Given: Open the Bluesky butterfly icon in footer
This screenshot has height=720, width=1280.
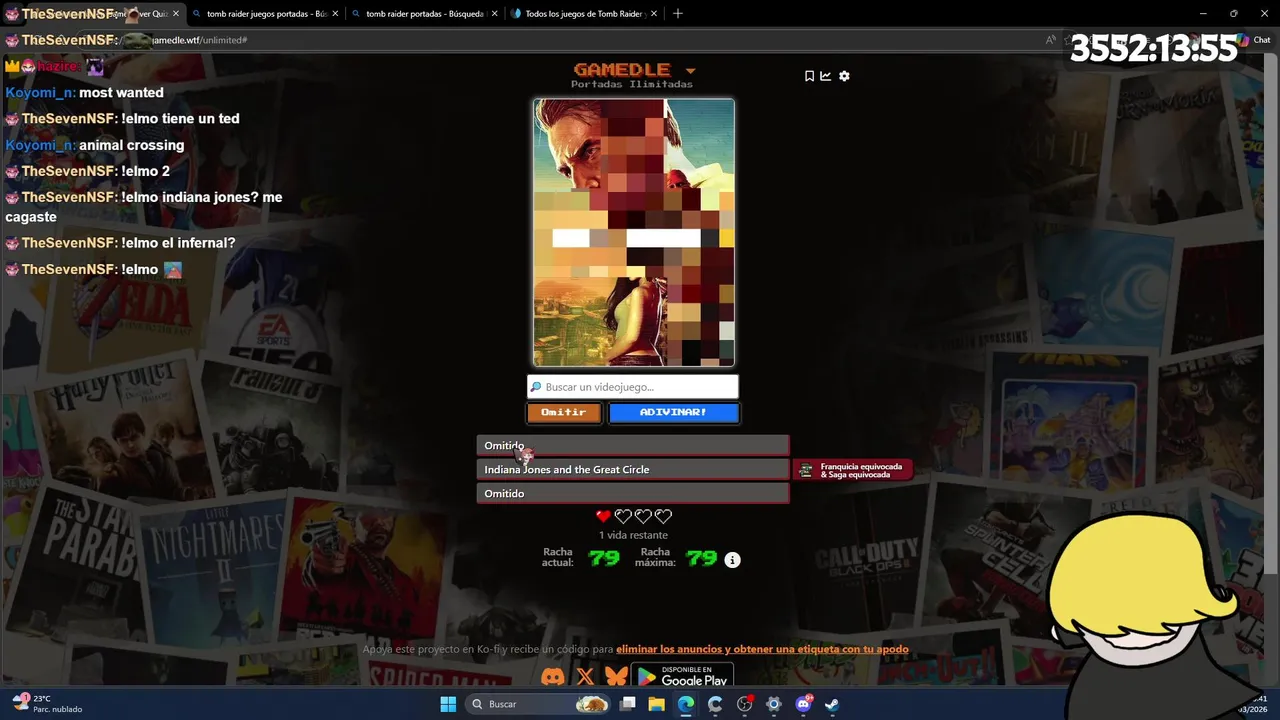Looking at the screenshot, I should point(616,677).
